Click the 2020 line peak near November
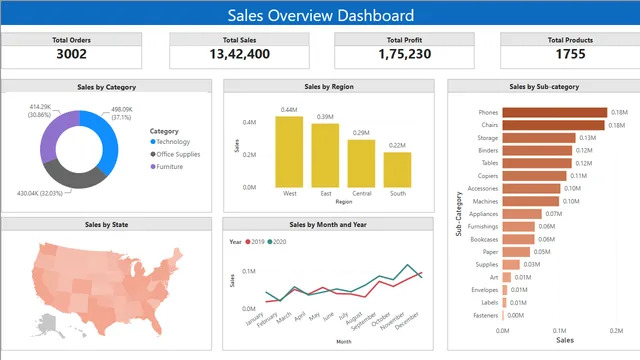This screenshot has height=360, width=640. [407, 265]
